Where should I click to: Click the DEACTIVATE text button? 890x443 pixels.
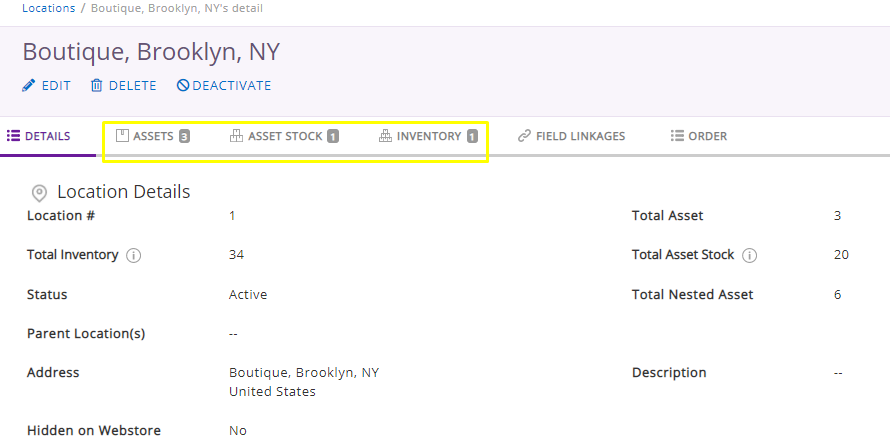tap(232, 86)
